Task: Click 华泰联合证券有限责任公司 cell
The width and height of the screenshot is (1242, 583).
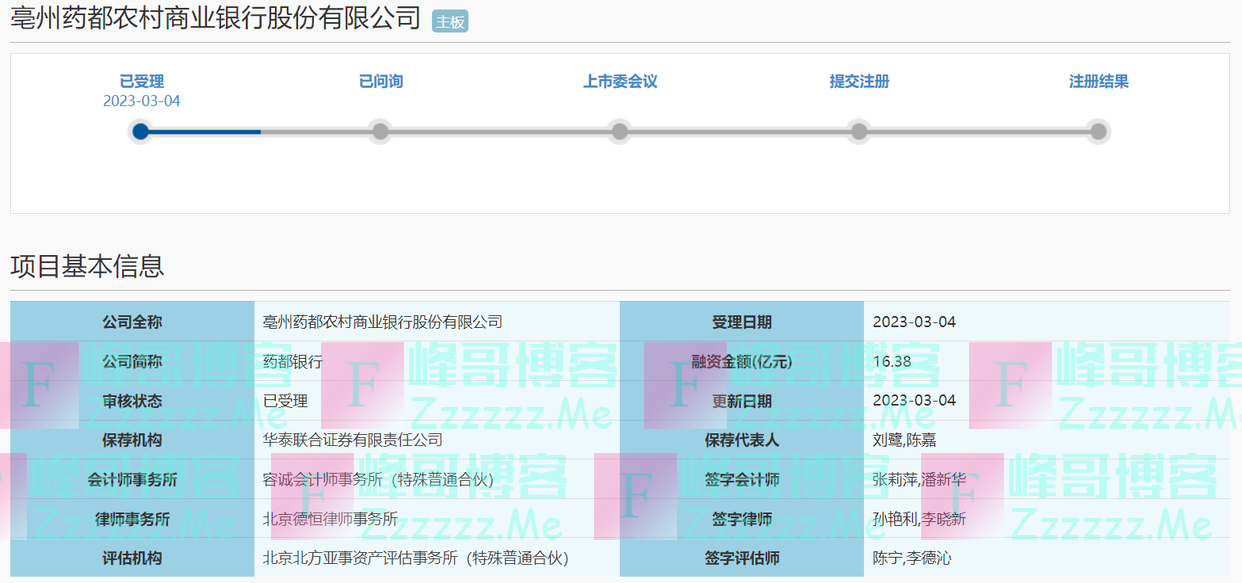Action: point(437,439)
